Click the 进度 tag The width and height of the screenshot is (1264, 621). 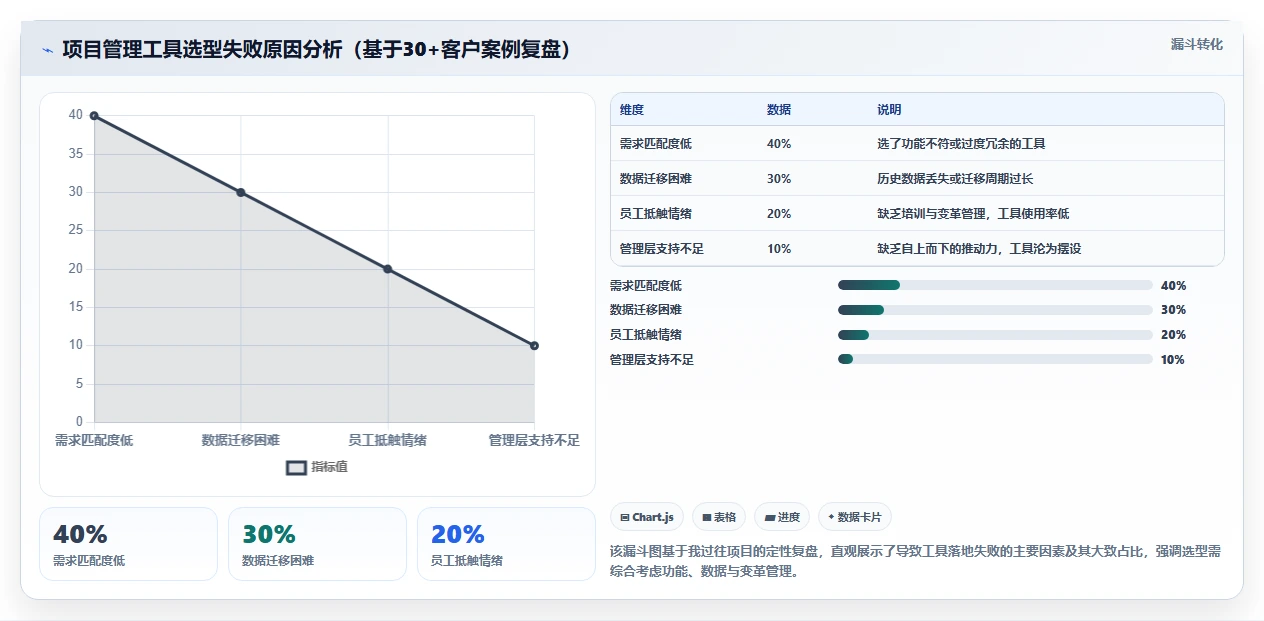coord(782,517)
